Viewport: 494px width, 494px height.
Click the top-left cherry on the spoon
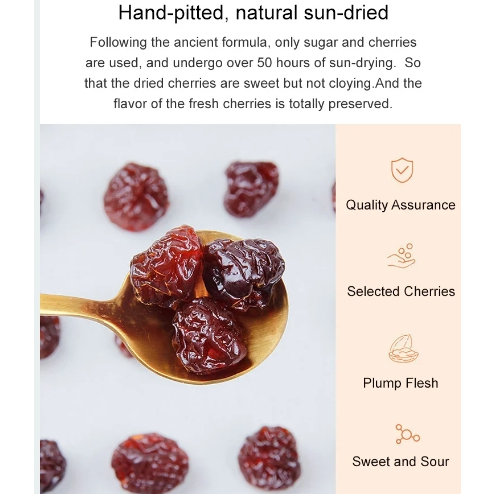click(166, 267)
